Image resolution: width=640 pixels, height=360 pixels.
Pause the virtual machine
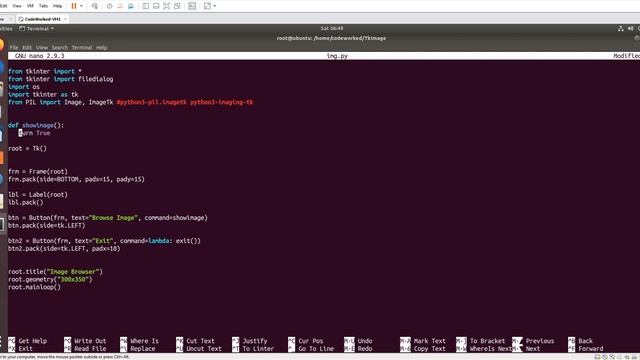click(x=74, y=6)
